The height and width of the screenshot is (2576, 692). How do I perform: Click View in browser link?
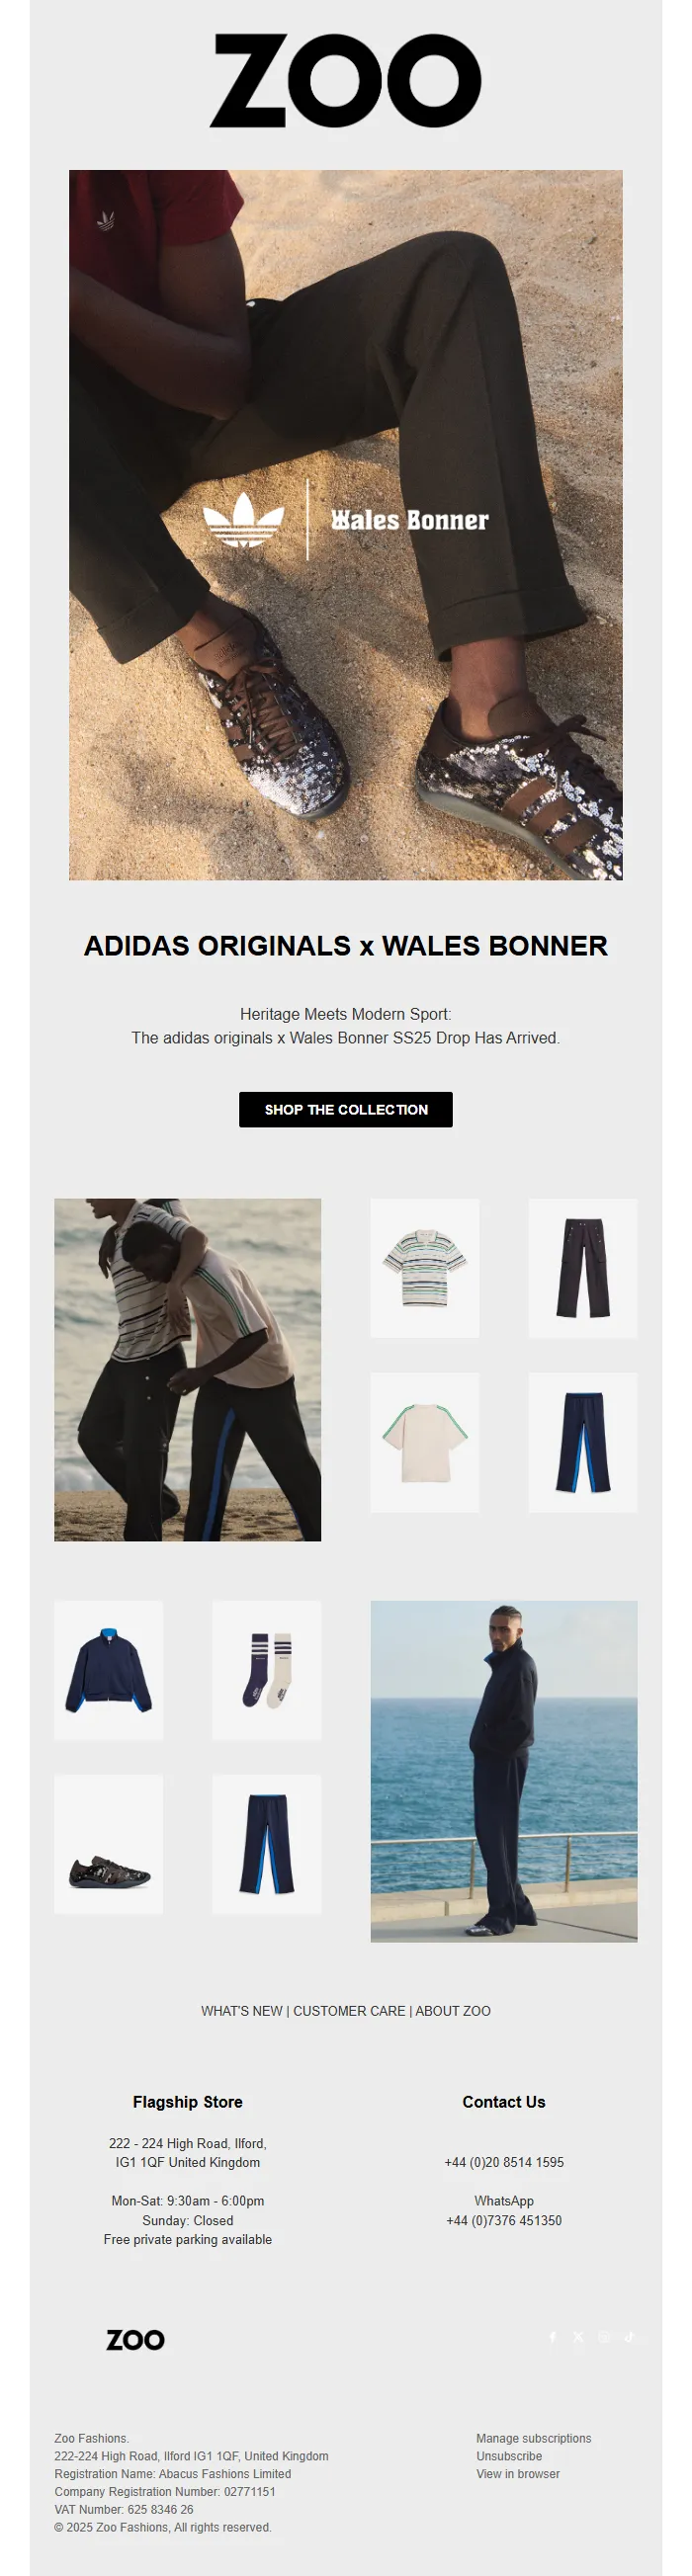518,2474
